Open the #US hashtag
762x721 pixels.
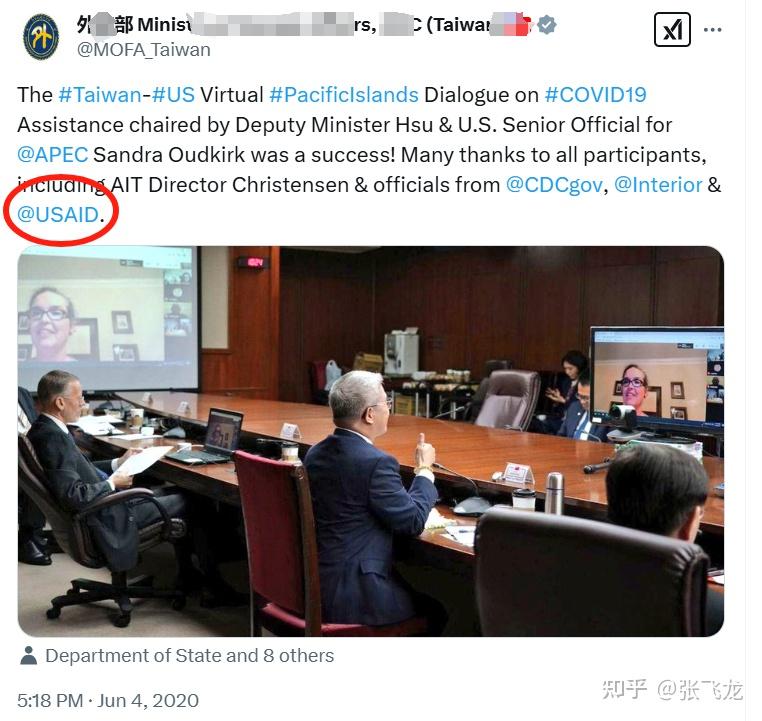[173, 95]
